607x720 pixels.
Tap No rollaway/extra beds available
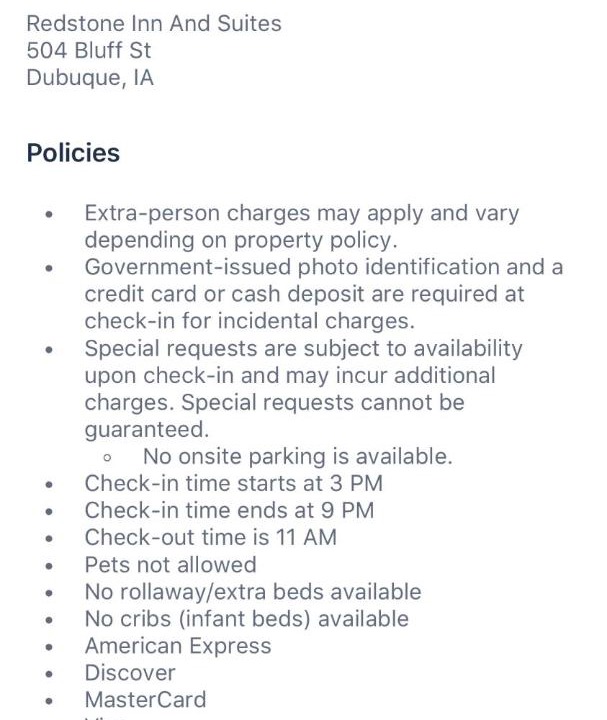253,592
